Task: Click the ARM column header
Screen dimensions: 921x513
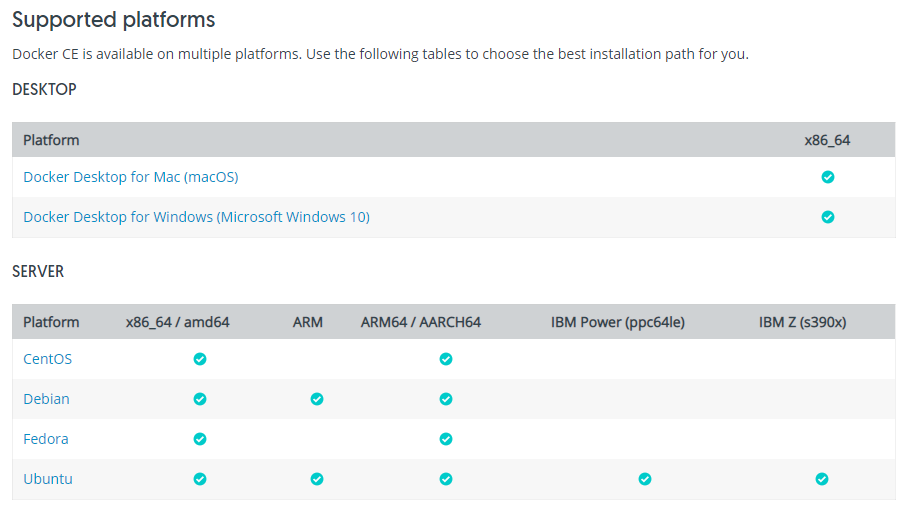Action: (x=308, y=322)
